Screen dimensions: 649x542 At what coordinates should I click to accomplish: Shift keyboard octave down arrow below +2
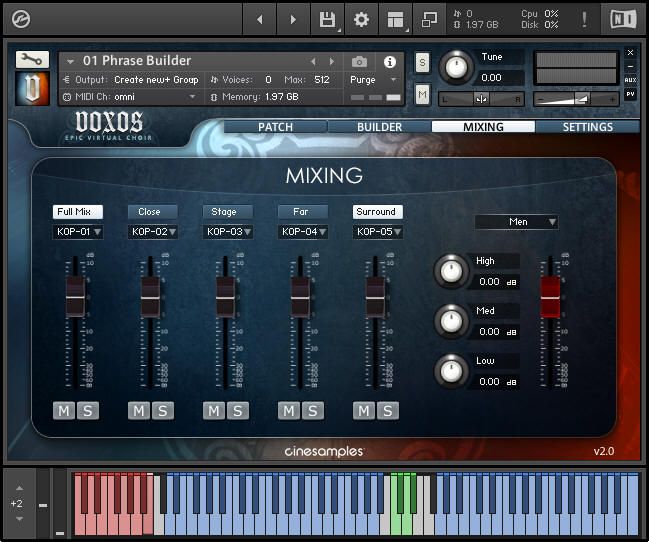(19, 518)
